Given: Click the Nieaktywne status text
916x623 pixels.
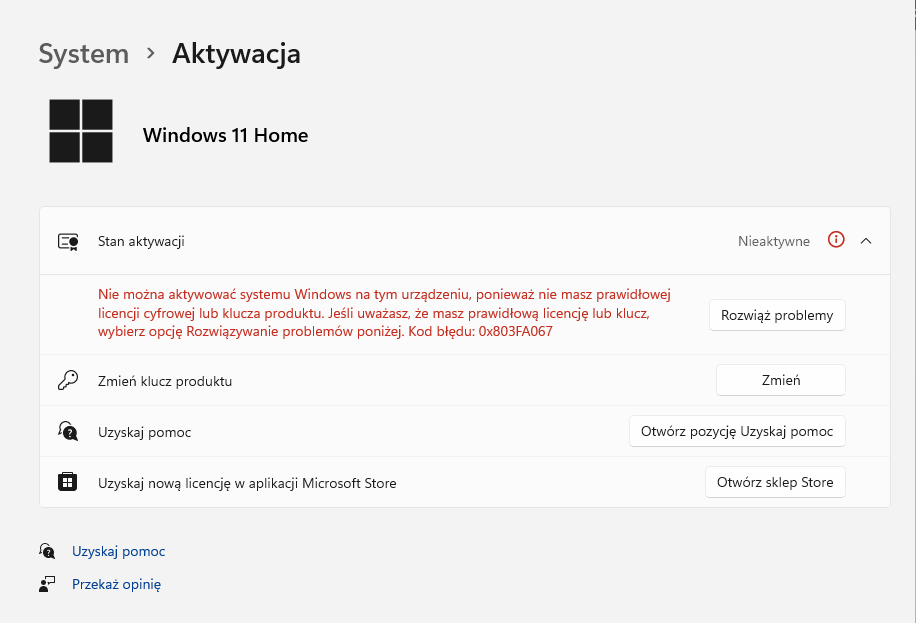Looking at the screenshot, I should coord(773,241).
